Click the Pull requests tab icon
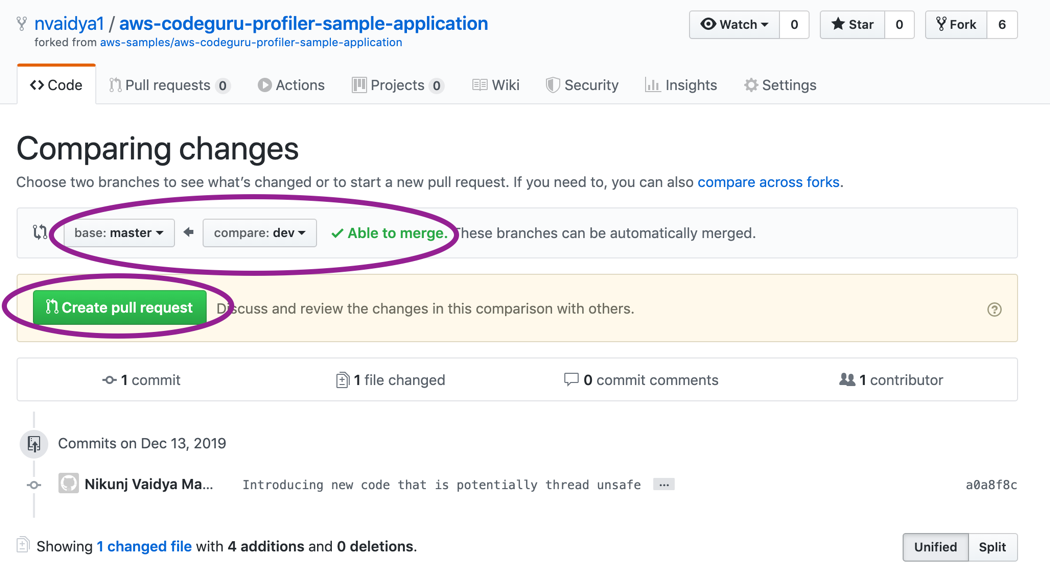 115,85
